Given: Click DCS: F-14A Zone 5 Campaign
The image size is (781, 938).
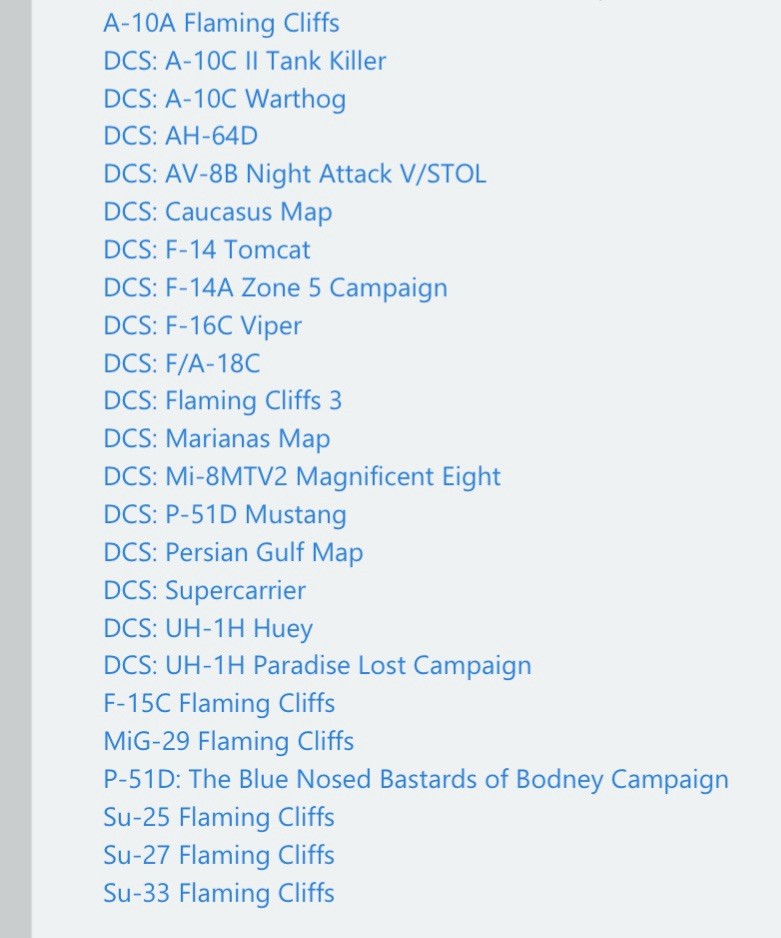Looking at the screenshot, I should pyautogui.click(x=275, y=288).
